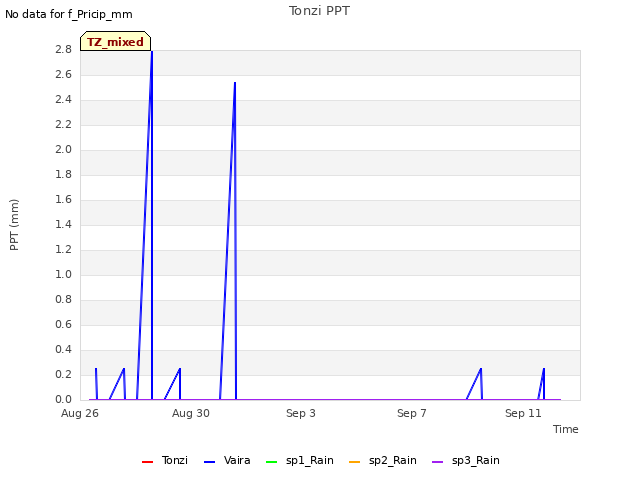Click the red Tonzi legend color line
Screen dimensions: 640x480
click(147, 462)
